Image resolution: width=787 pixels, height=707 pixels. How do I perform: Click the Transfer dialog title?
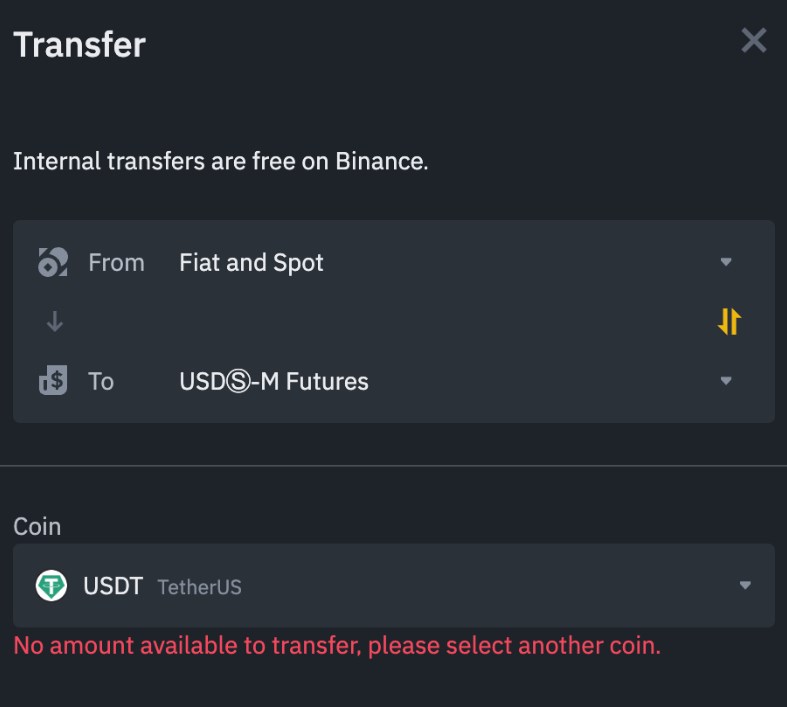79,45
